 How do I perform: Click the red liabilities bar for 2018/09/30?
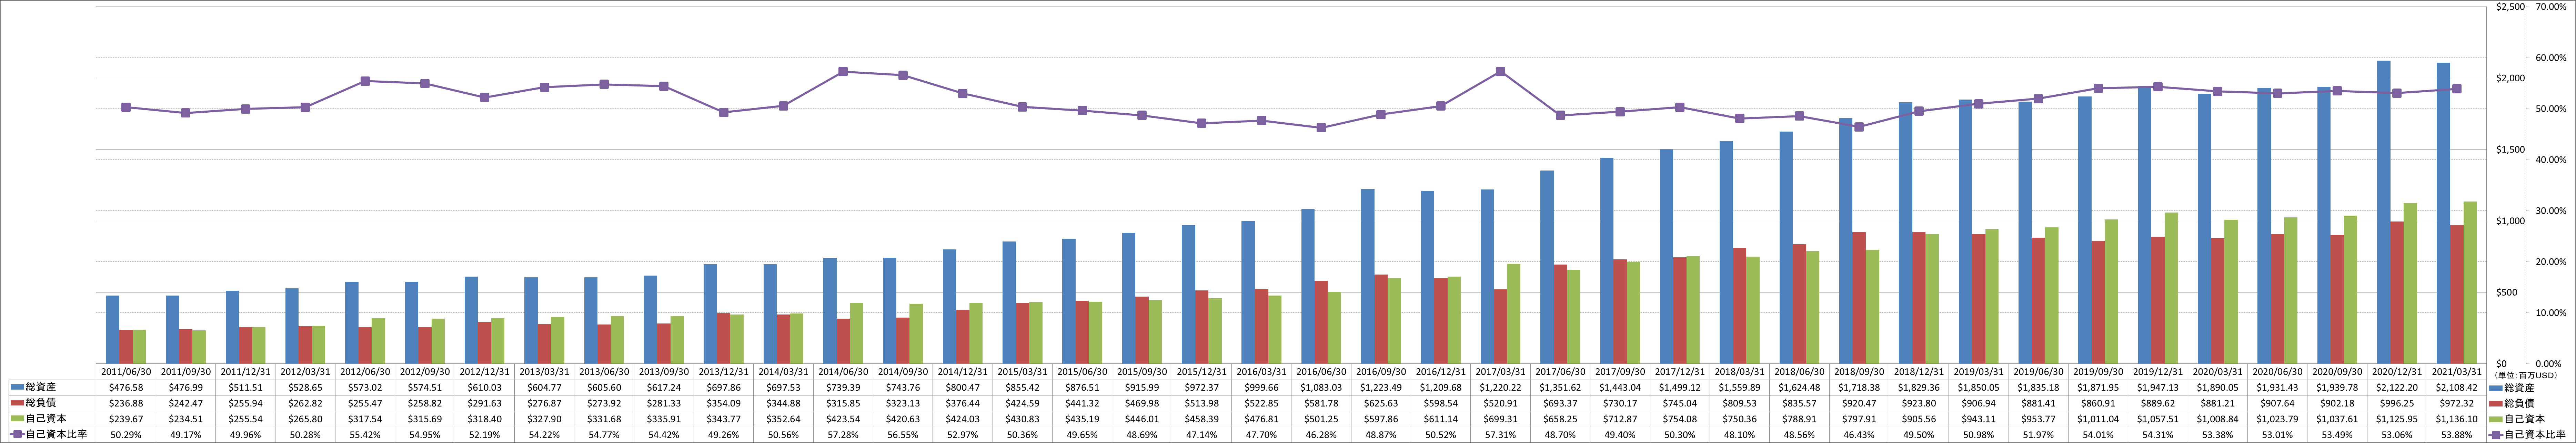click(x=1859, y=298)
